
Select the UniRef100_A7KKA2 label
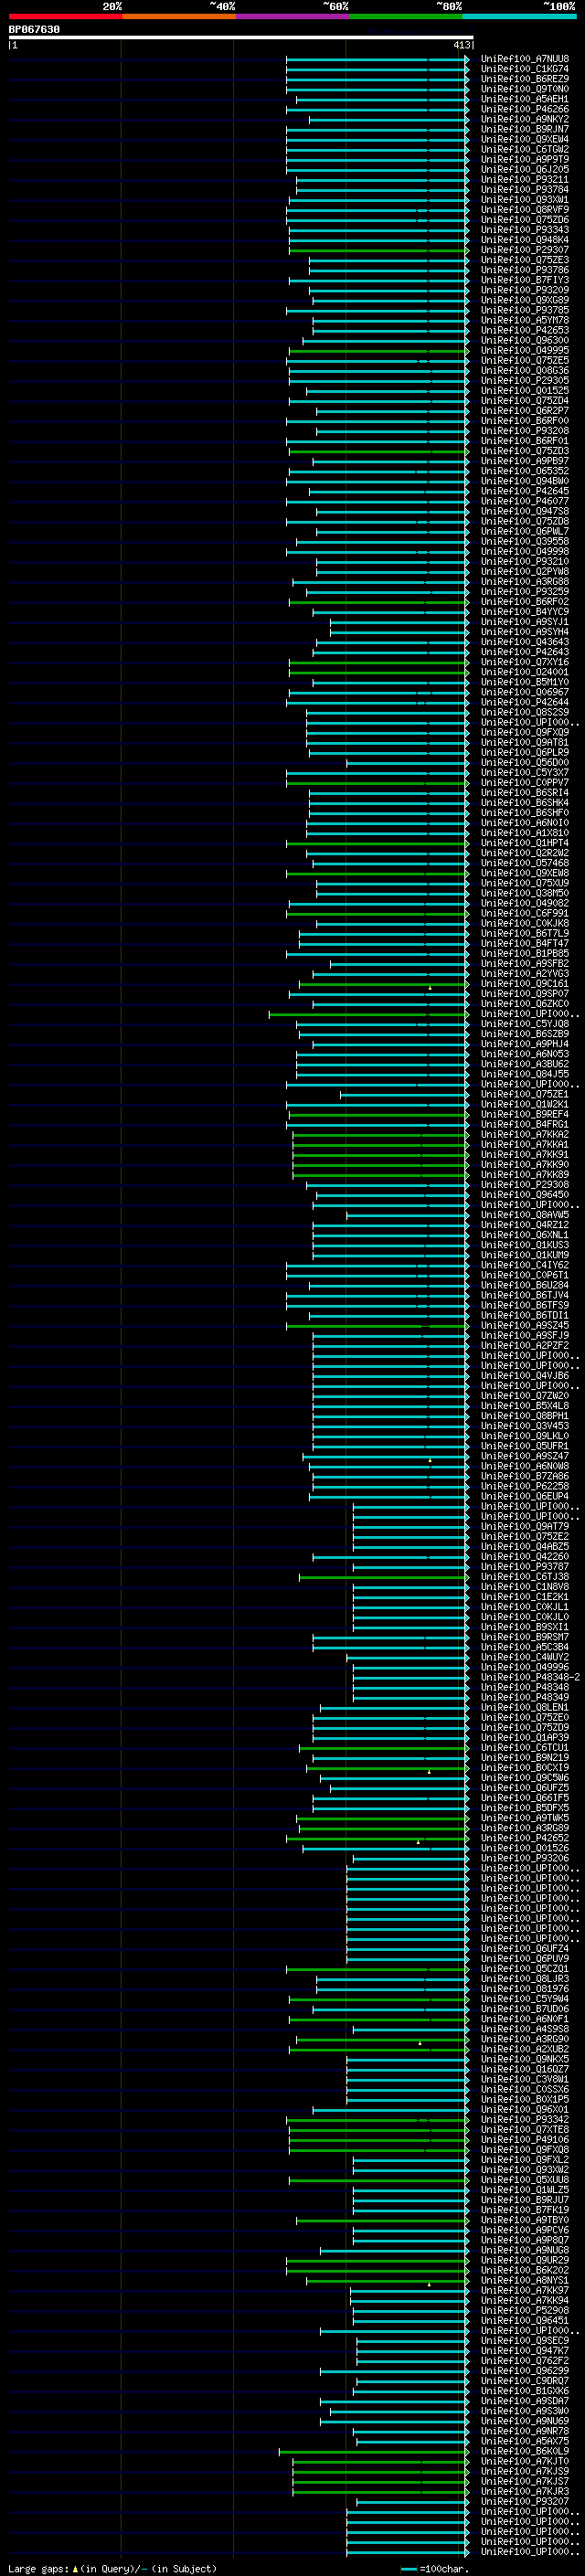(x=525, y=1135)
